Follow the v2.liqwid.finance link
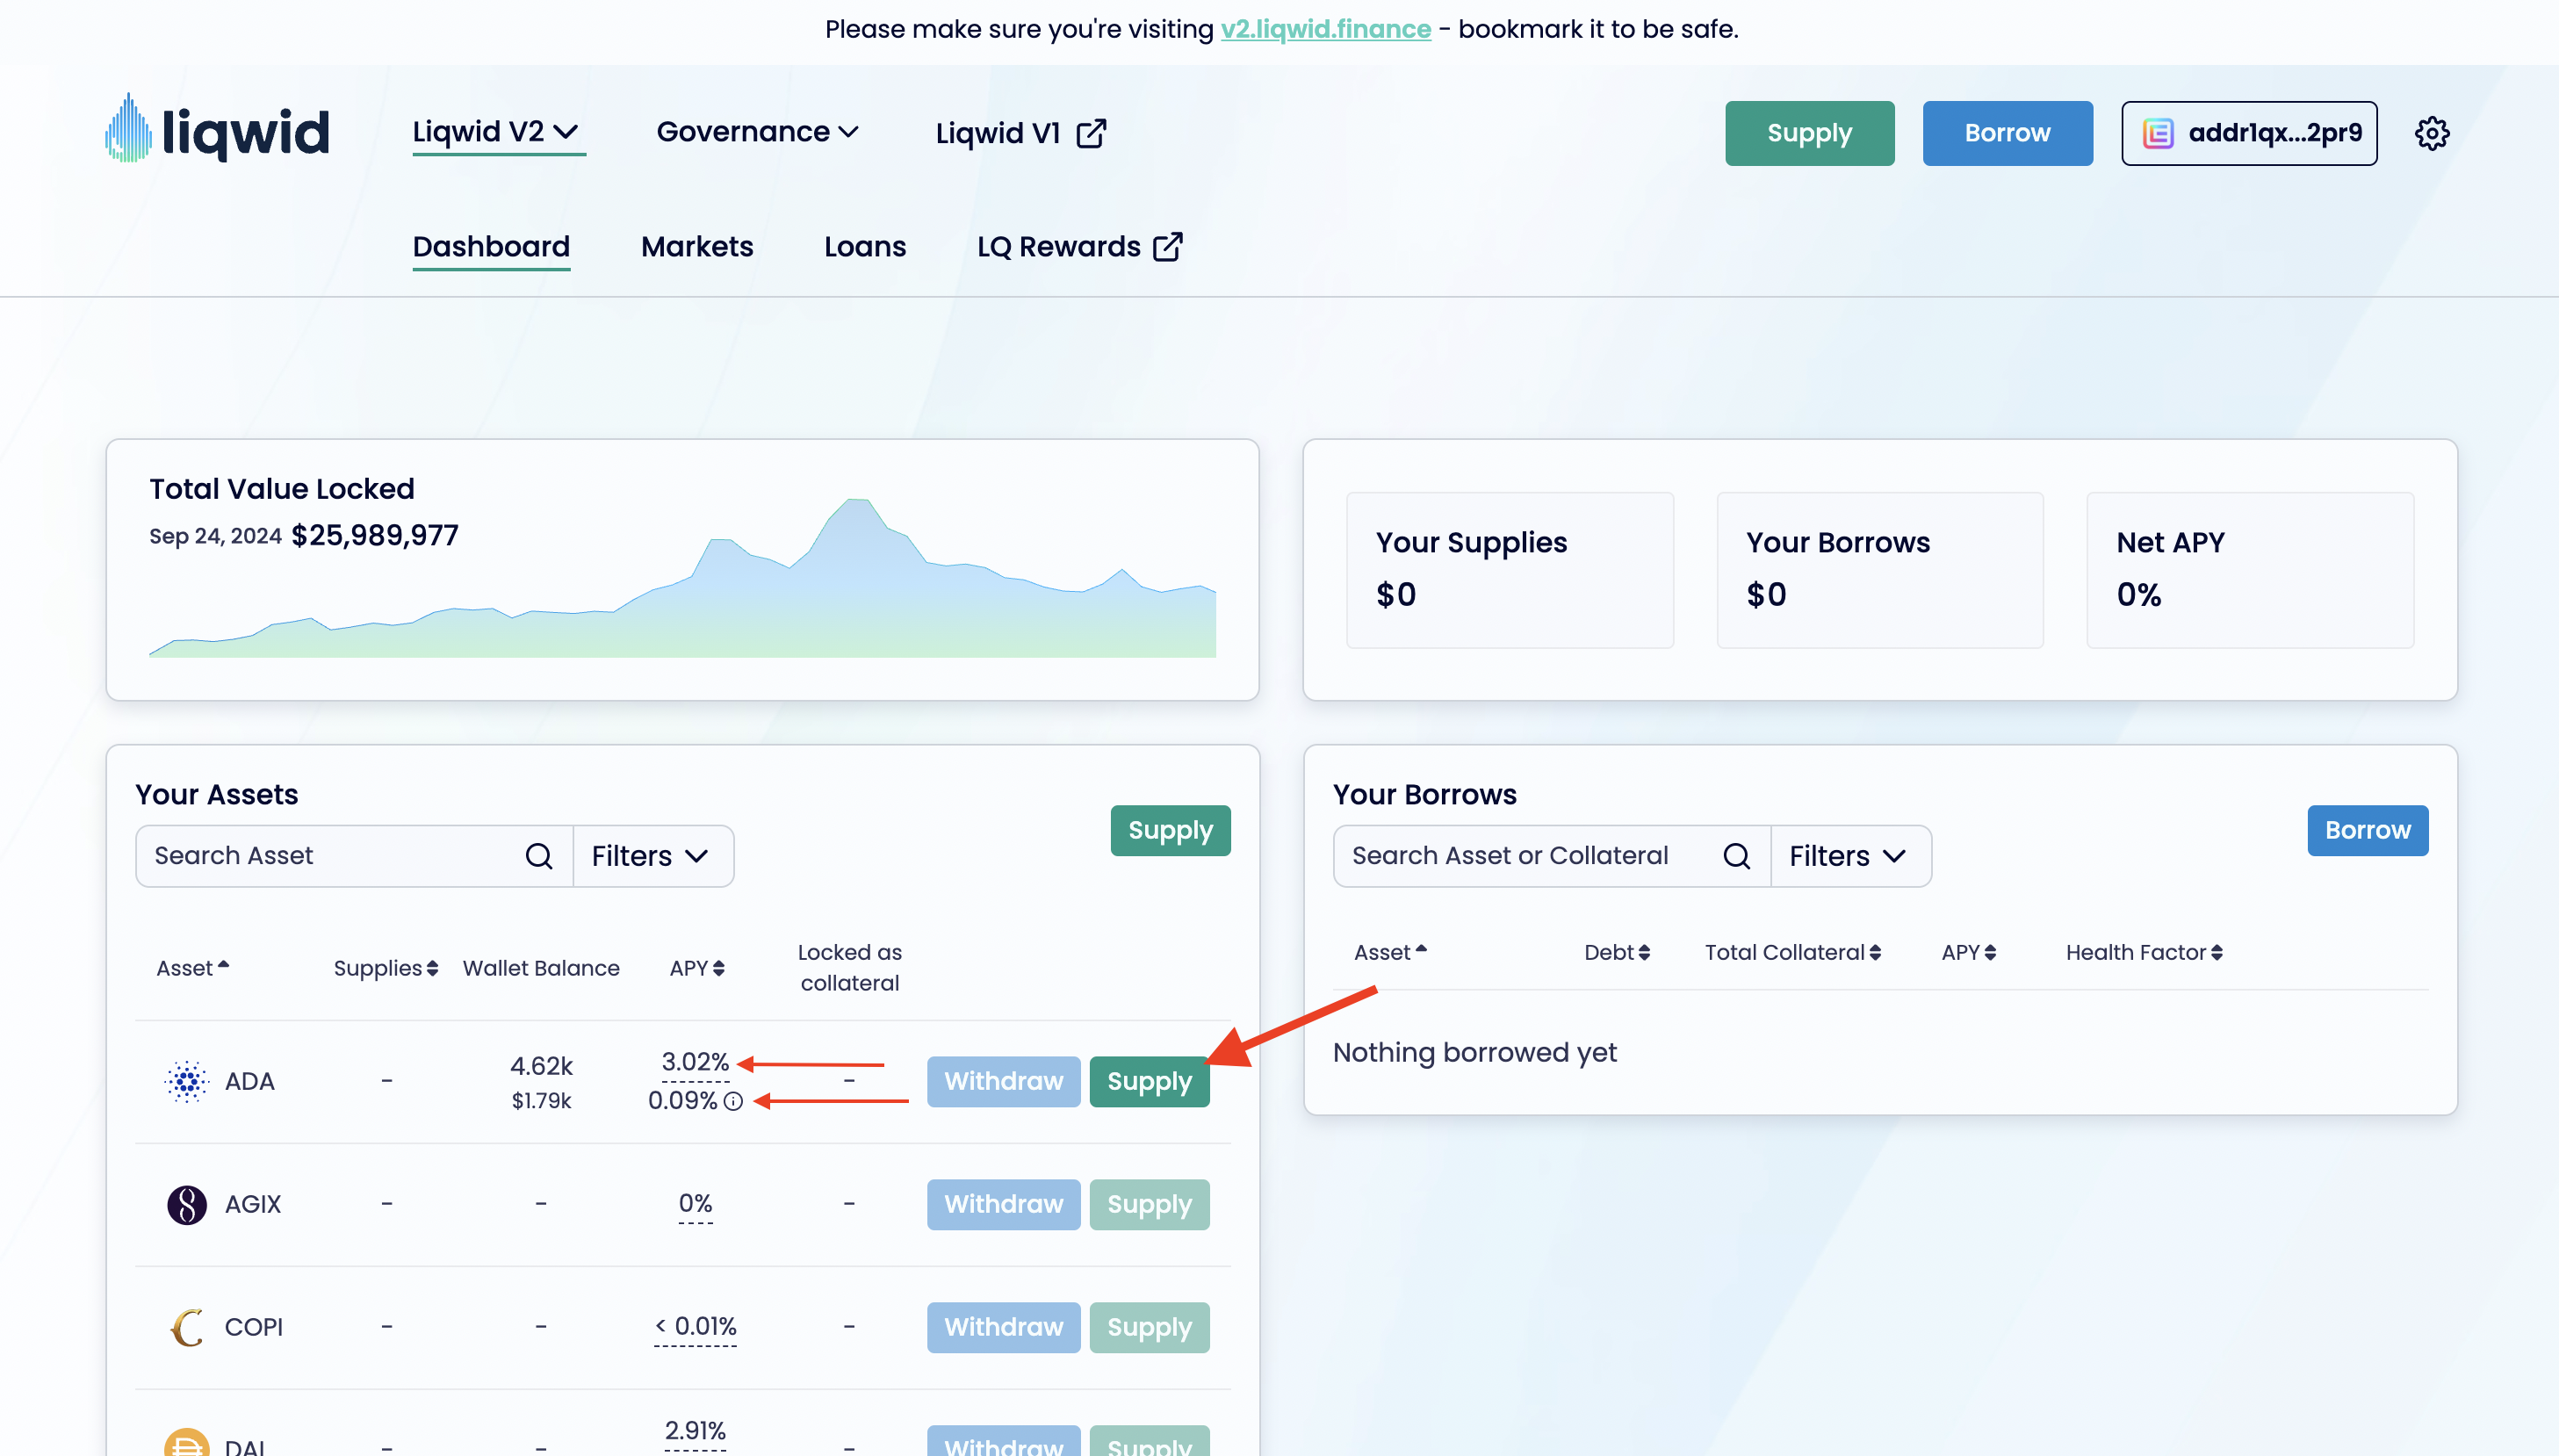 [1326, 29]
